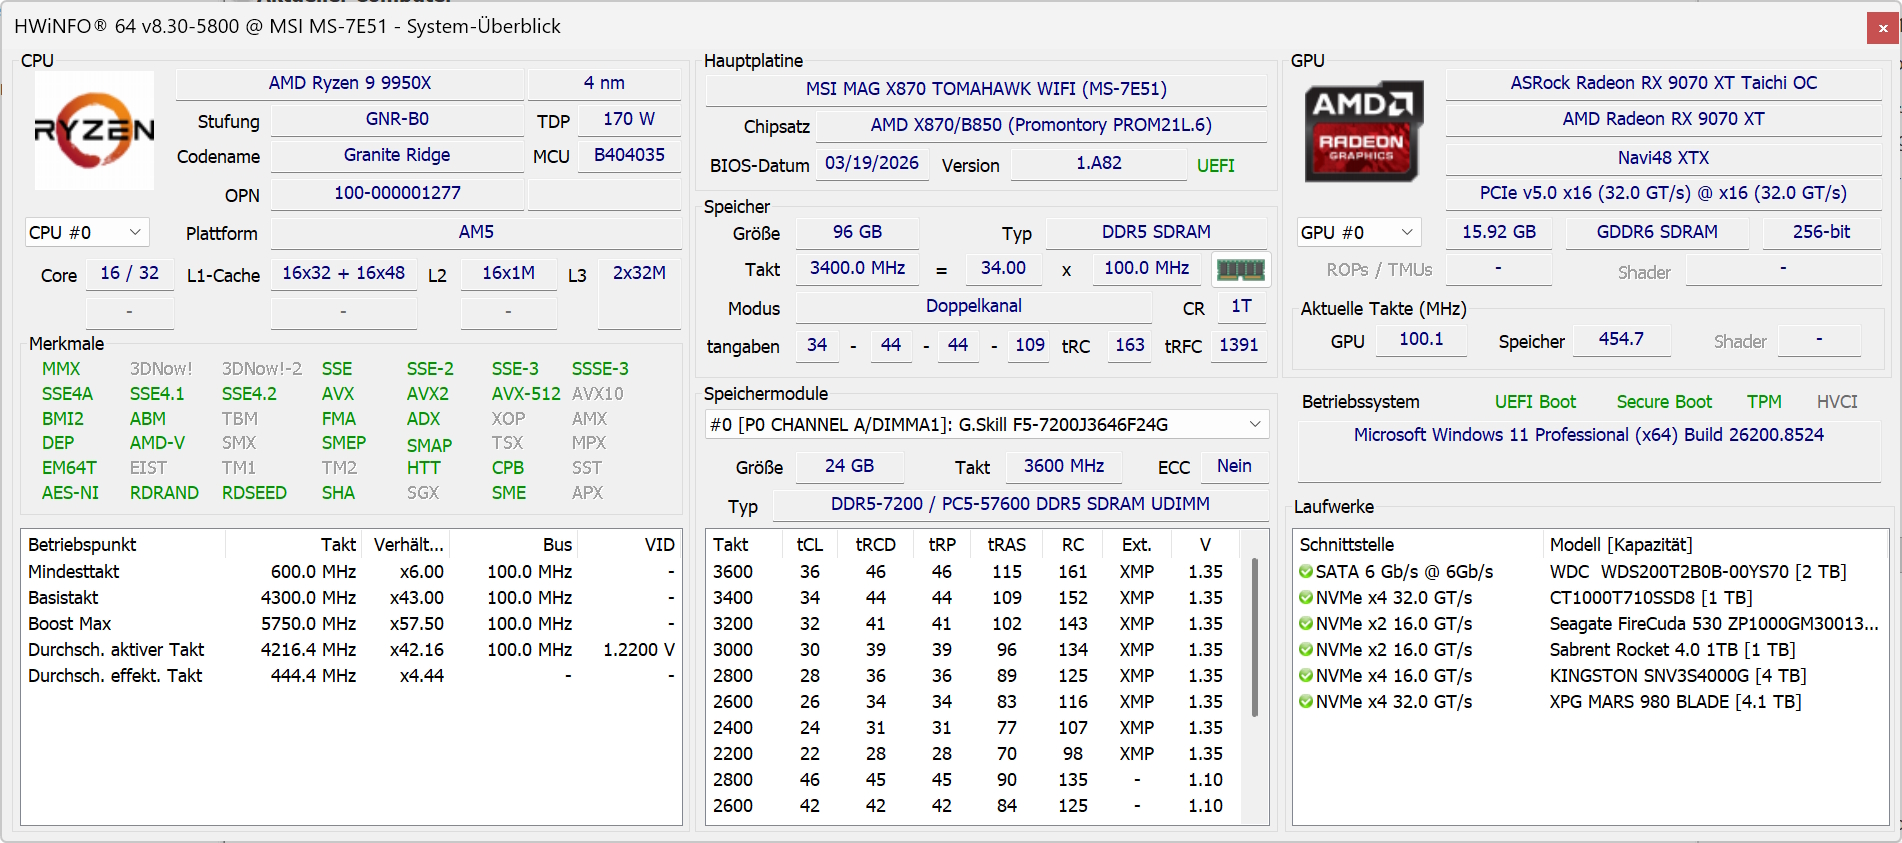Click ASRock Radeon RX 9070 XT Taichi OC
Viewport: 1902px width, 843px height.
coord(1664,83)
